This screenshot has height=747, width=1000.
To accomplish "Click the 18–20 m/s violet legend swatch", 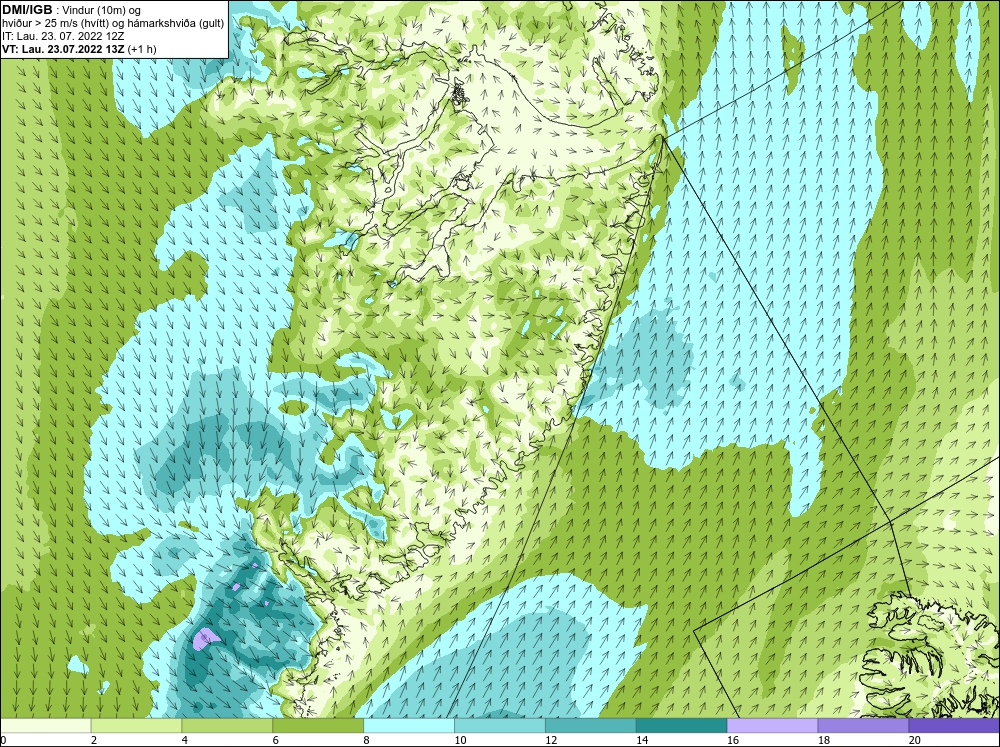I will [863, 725].
